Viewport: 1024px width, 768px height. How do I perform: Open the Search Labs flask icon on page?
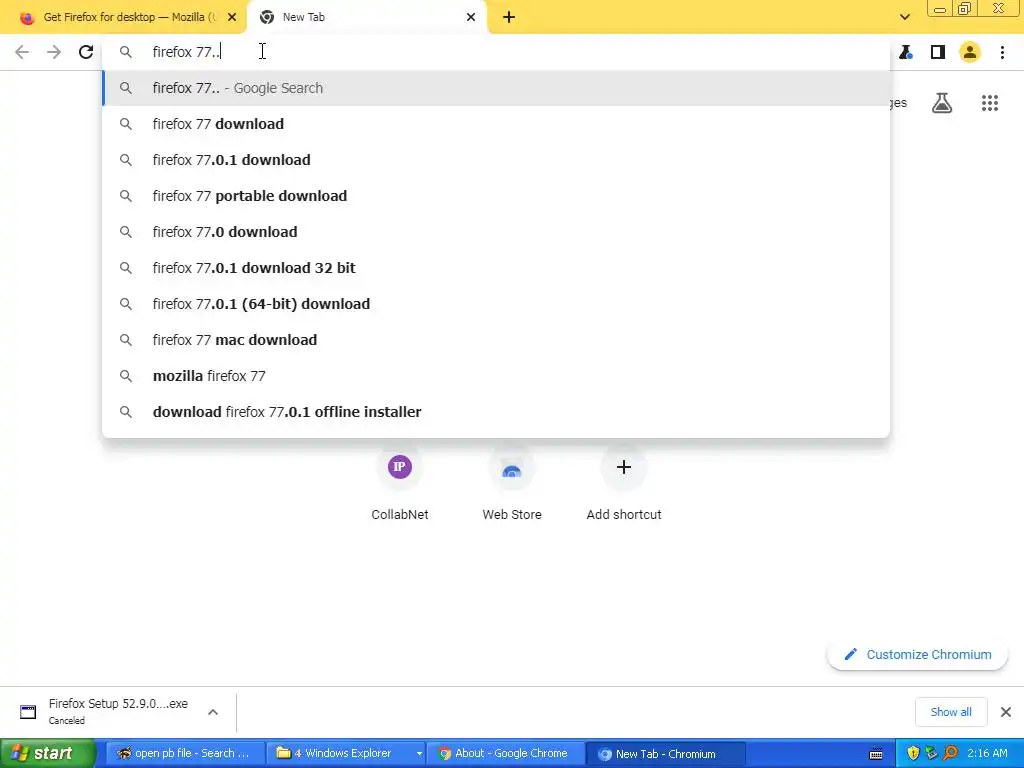(942, 103)
